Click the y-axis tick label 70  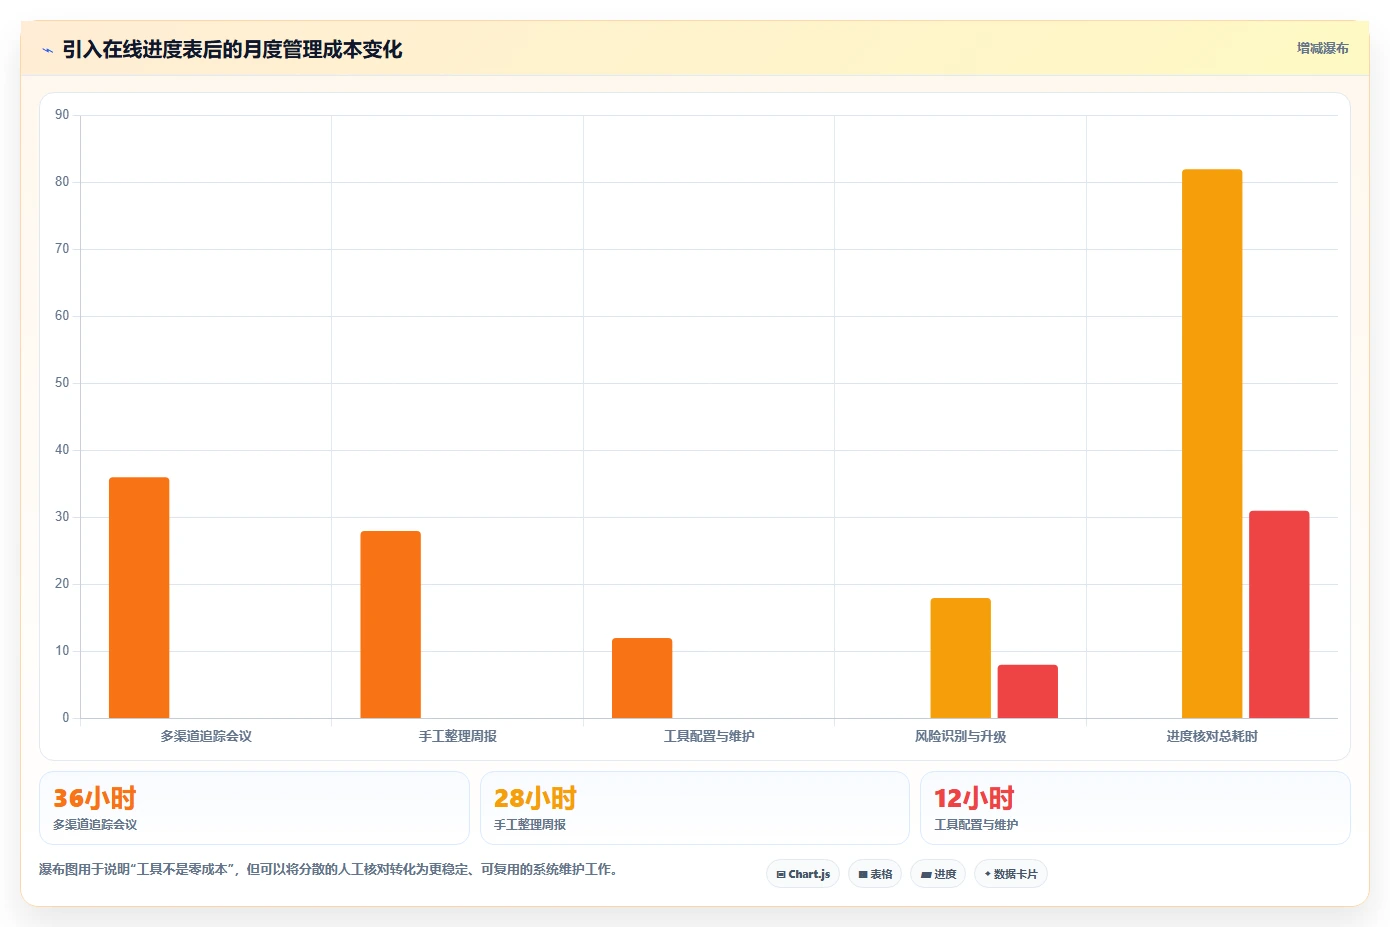[62, 249]
